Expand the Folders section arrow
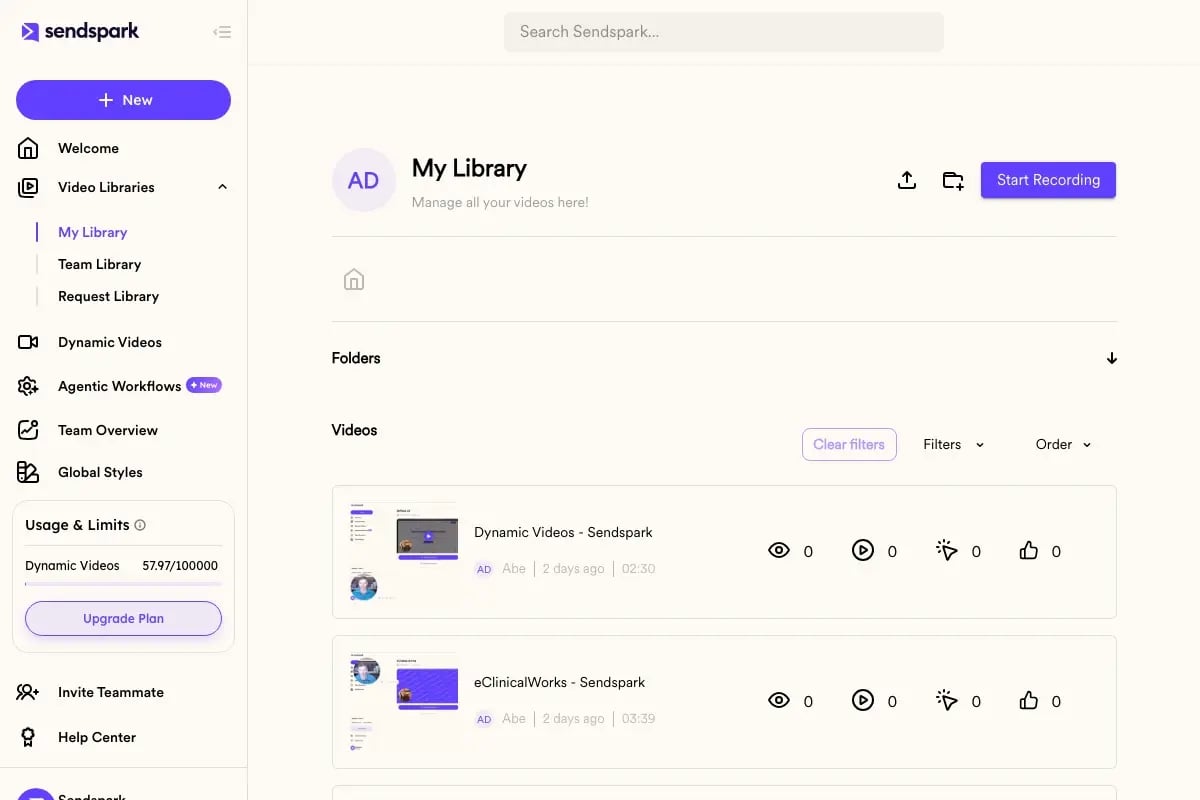The height and width of the screenshot is (800, 1200). pyautogui.click(x=1112, y=358)
